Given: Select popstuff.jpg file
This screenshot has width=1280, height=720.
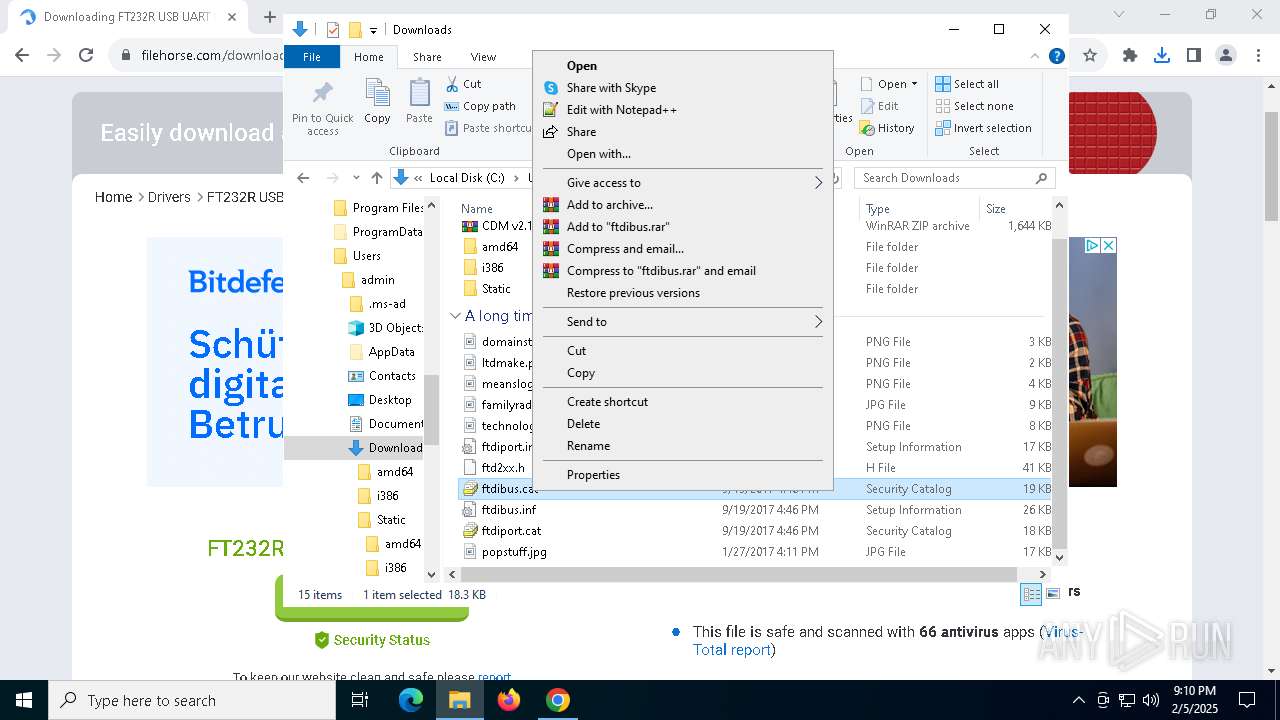Looking at the screenshot, I should point(514,552).
